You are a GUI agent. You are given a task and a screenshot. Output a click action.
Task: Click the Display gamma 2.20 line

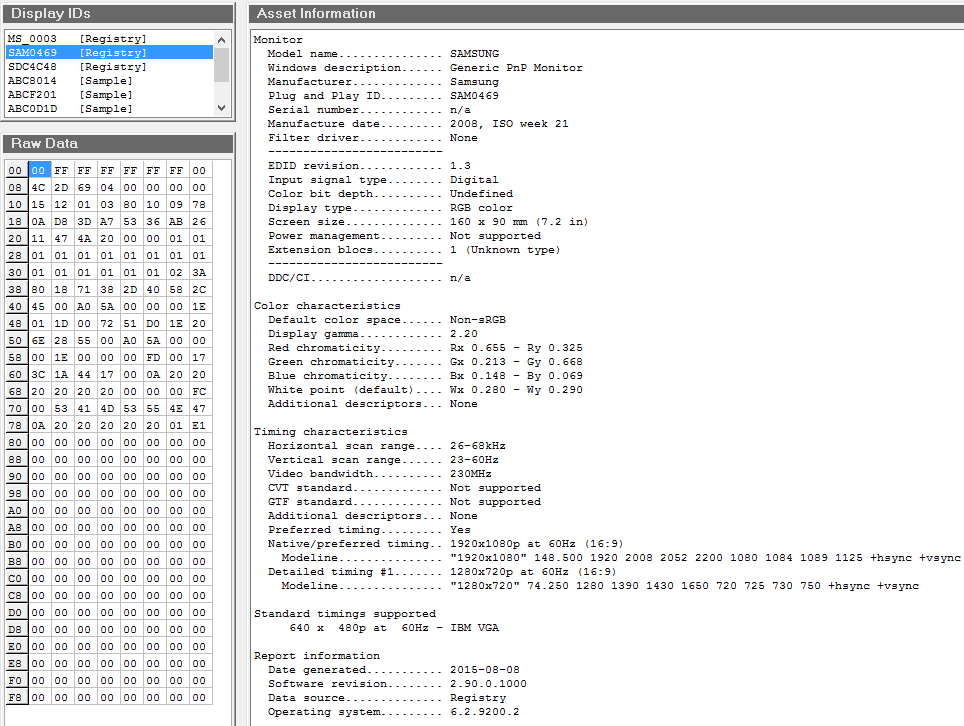pos(373,334)
